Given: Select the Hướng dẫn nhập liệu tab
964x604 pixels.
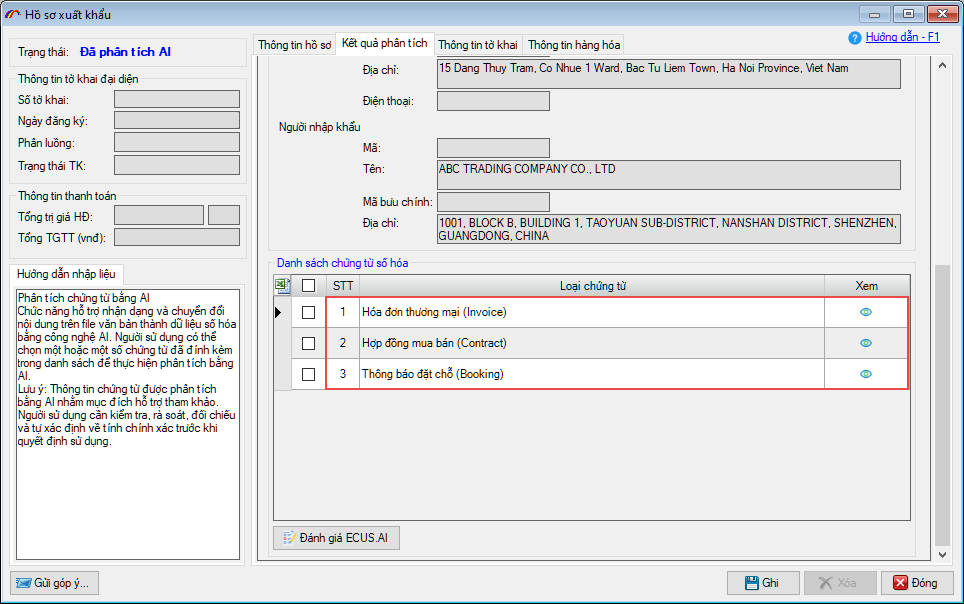Looking at the screenshot, I should [x=67, y=273].
